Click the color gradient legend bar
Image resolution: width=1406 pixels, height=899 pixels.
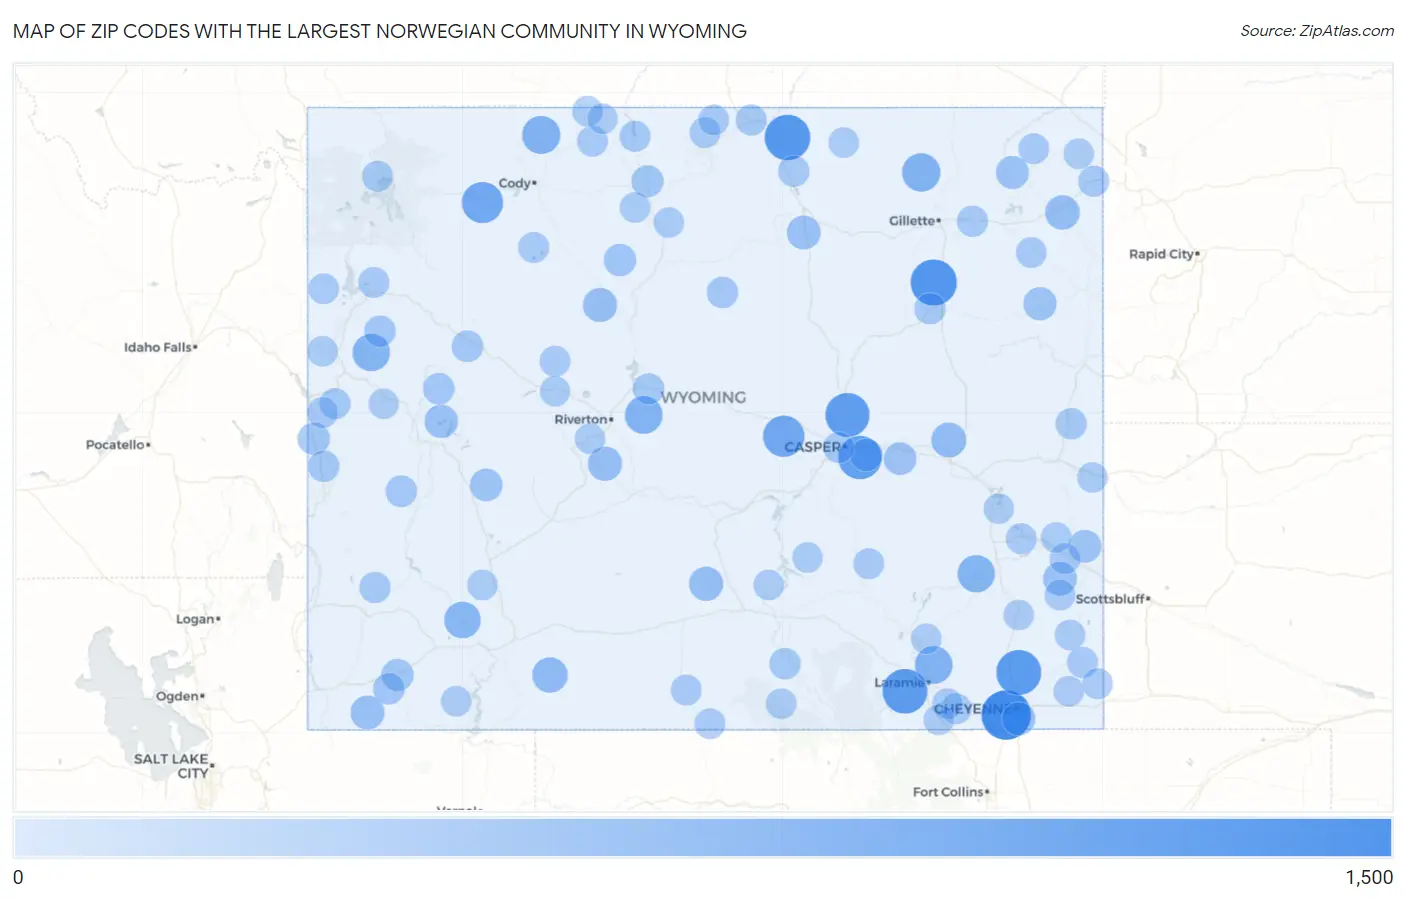tap(703, 838)
